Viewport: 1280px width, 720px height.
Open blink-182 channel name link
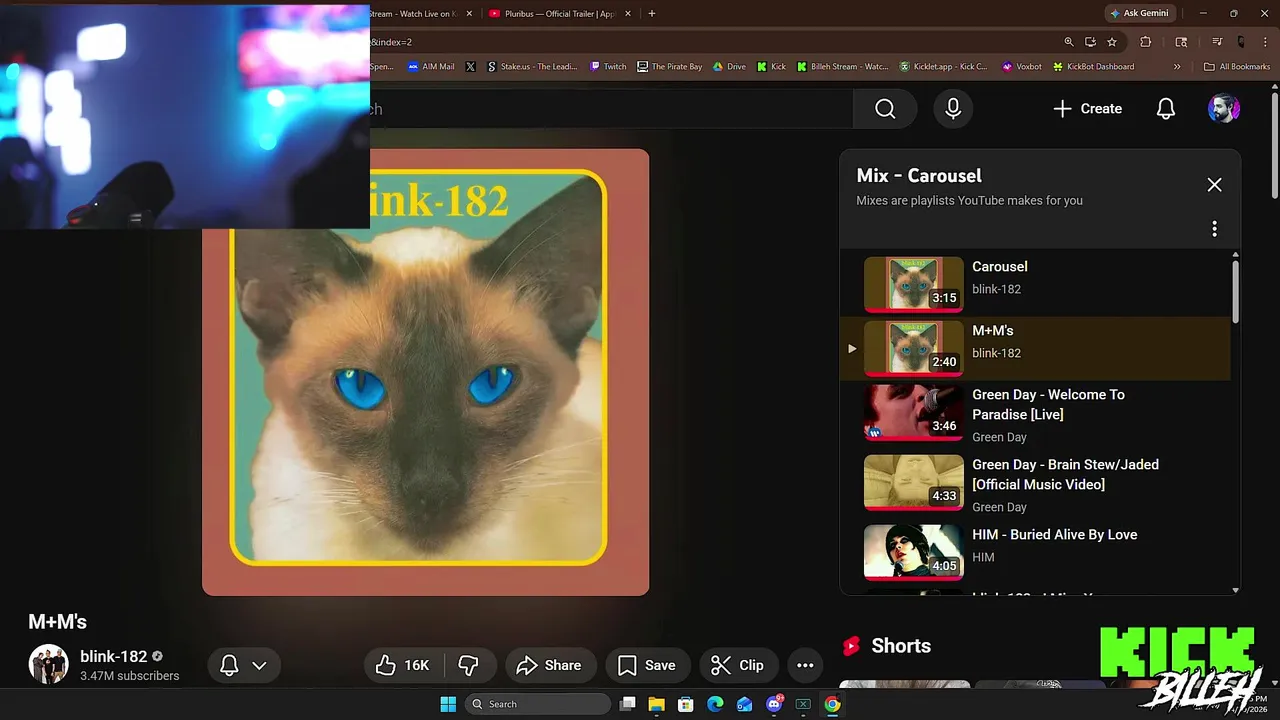pyautogui.click(x=113, y=657)
